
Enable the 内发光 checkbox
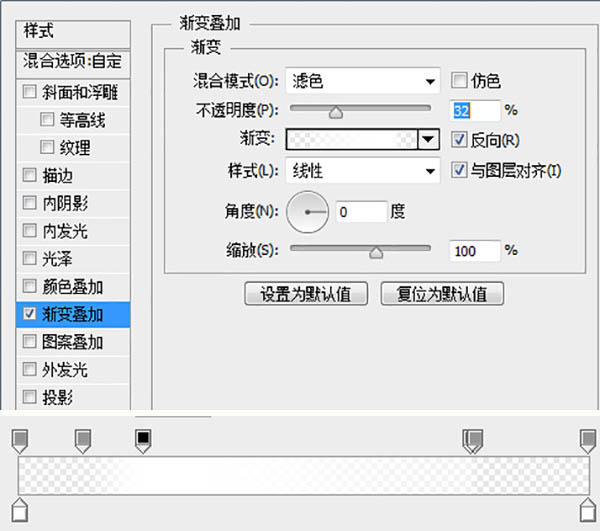point(29,231)
